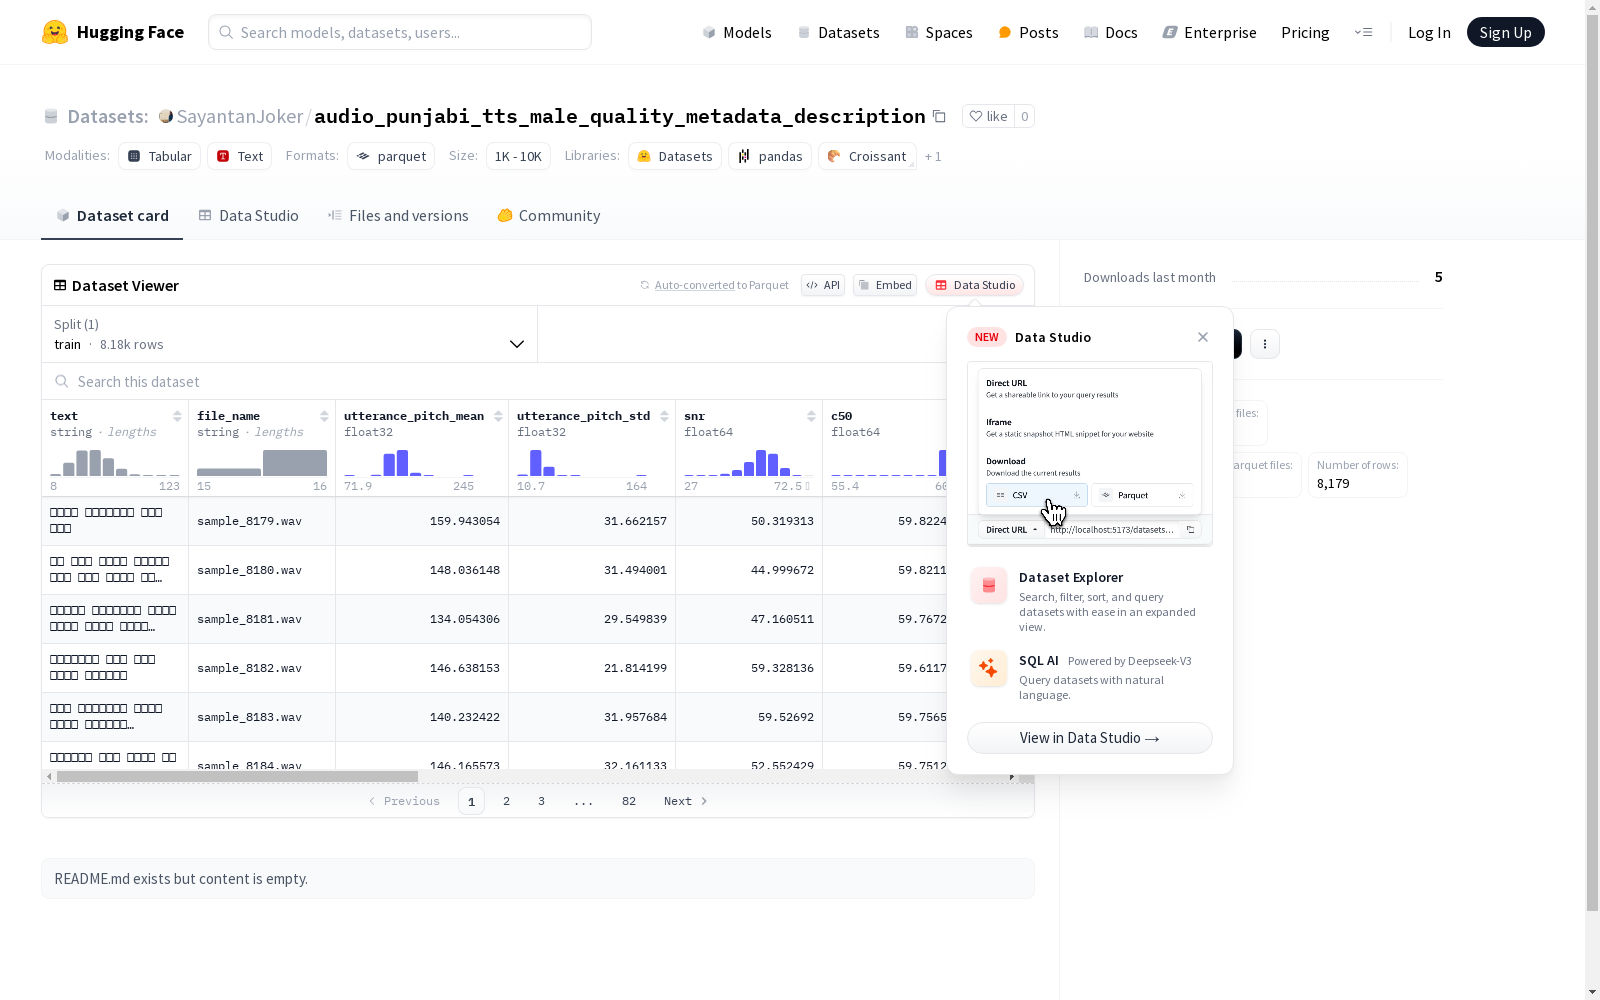Screen dimensions: 1600x1000
Task: Show the +1 more libraries
Action: pos(933,157)
